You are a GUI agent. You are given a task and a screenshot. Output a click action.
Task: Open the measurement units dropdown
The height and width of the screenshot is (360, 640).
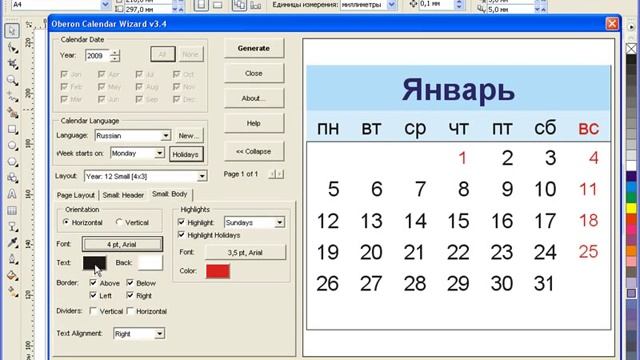(391, 4)
